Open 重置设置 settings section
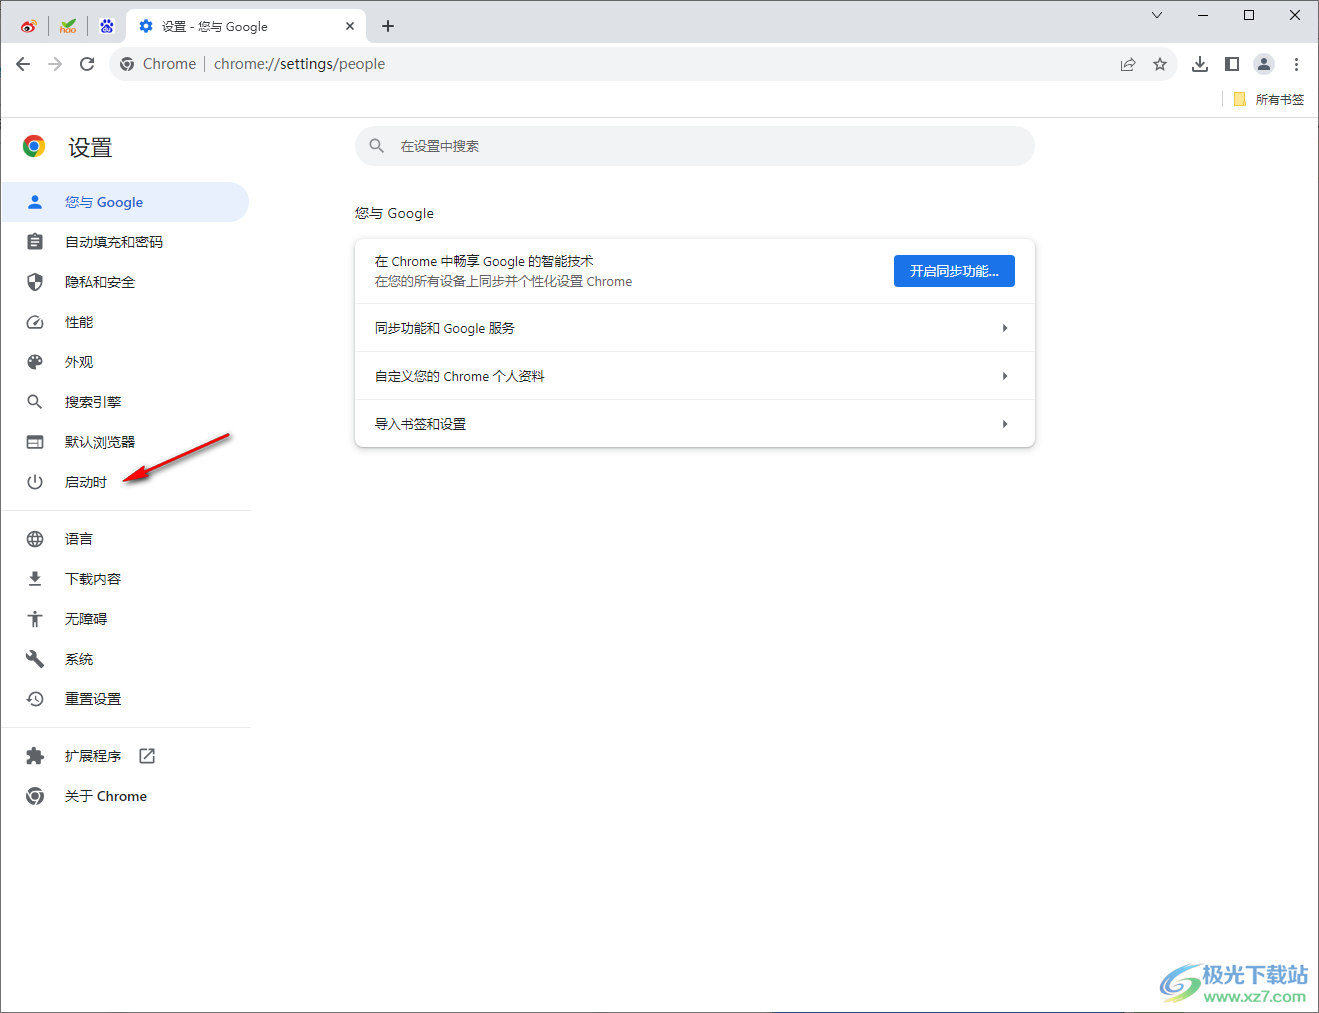Screen dimensions: 1319x1013 tap(125, 699)
